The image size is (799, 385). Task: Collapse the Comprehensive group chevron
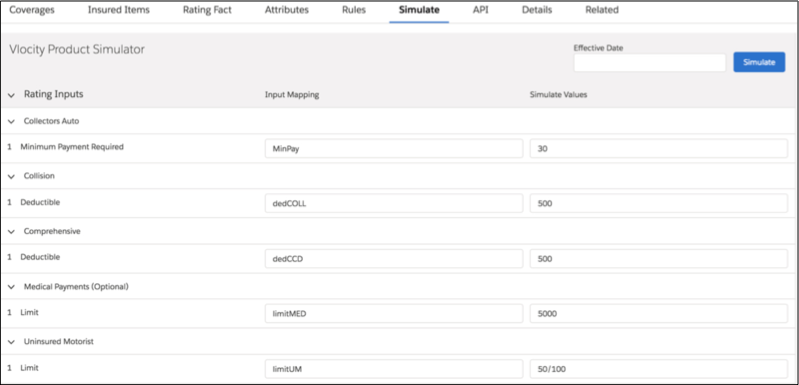coord(12,232)
